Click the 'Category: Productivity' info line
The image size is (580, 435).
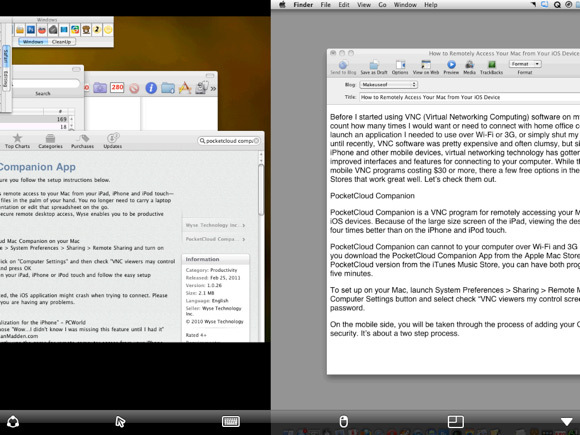[211, 270]
